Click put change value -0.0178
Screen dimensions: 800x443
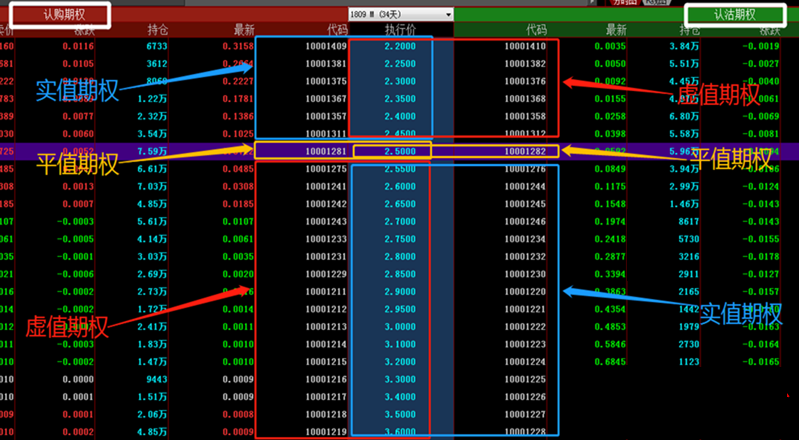(x=761, y=257)
